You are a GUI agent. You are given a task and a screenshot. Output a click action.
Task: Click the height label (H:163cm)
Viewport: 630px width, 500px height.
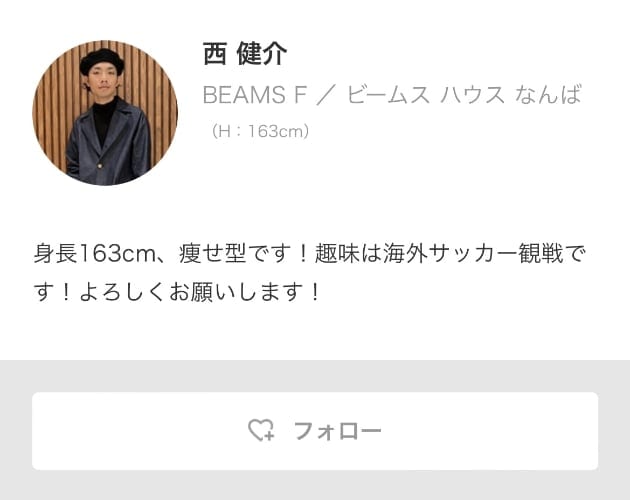pyautogui.click(x=260, y=131)
